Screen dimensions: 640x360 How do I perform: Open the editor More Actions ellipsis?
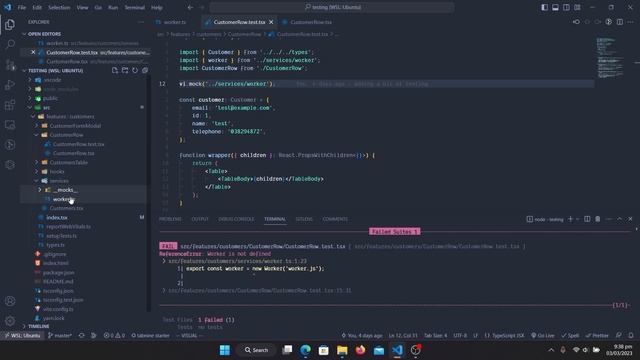click(x=631, y=22)
